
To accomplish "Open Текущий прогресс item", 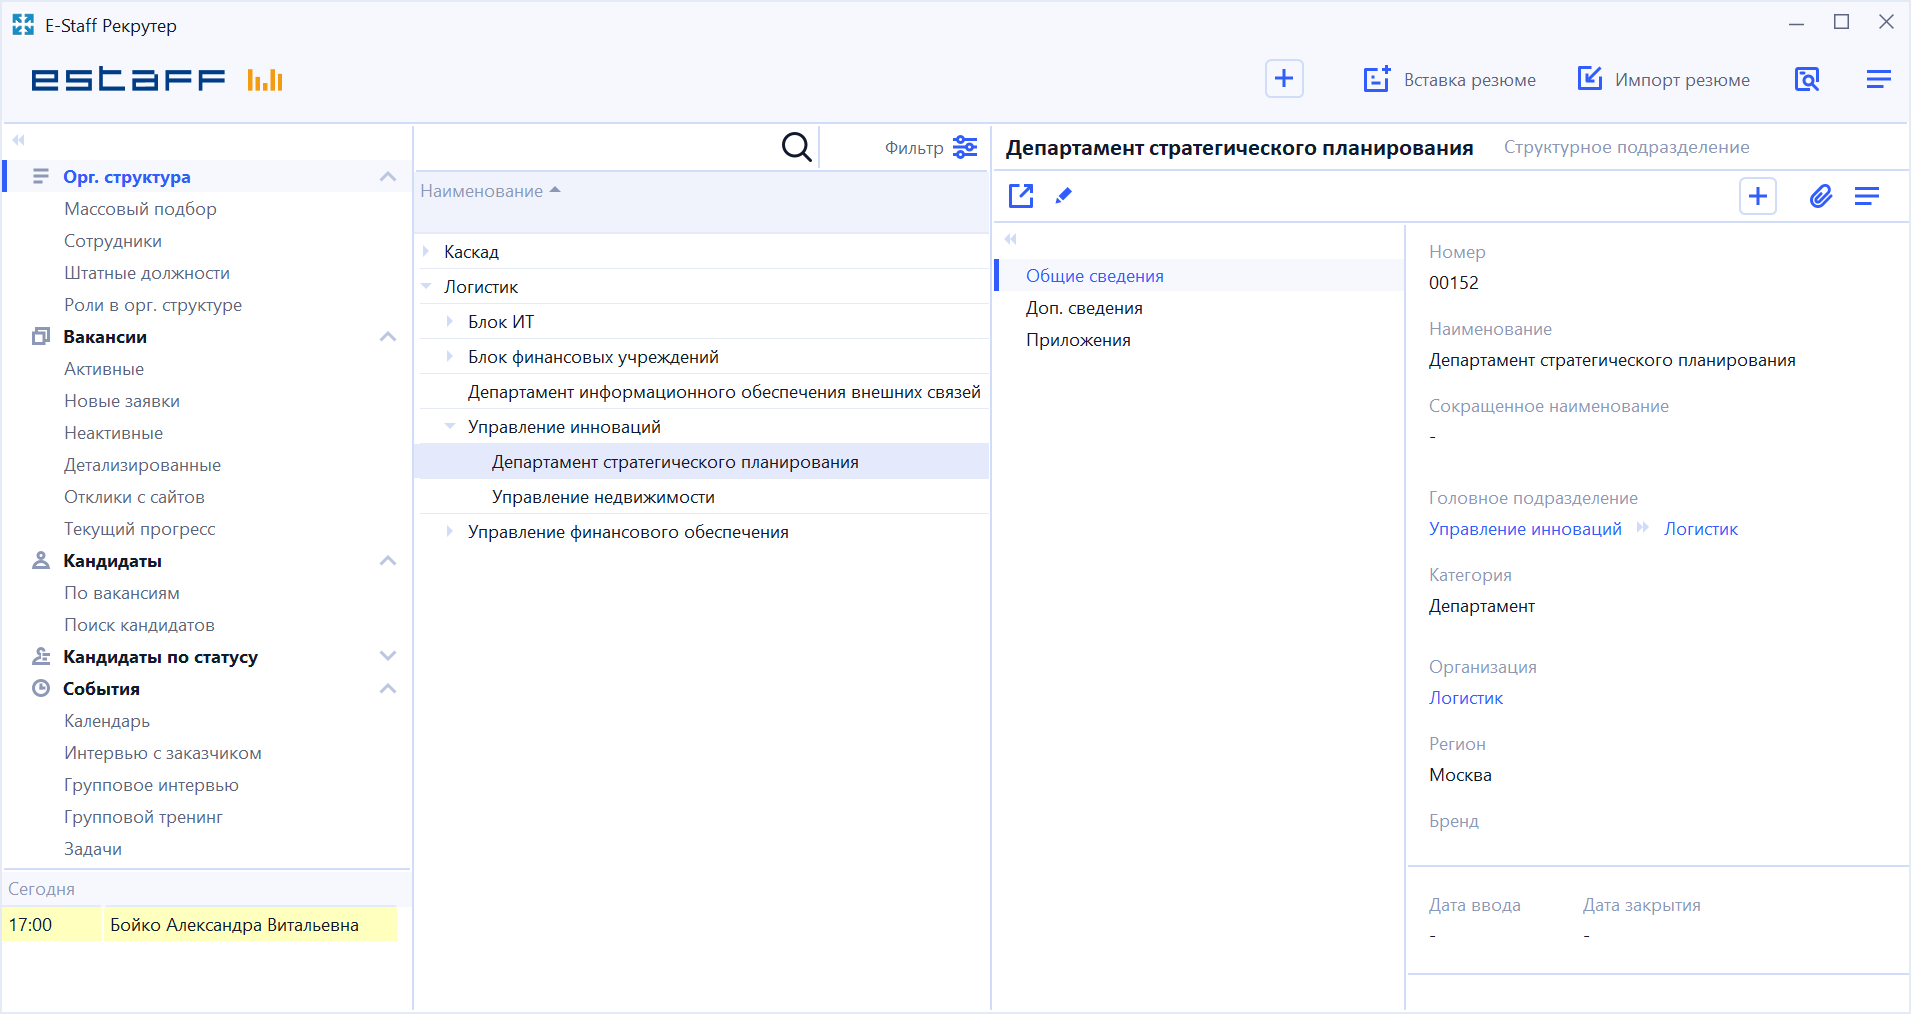I will (140, 529).
